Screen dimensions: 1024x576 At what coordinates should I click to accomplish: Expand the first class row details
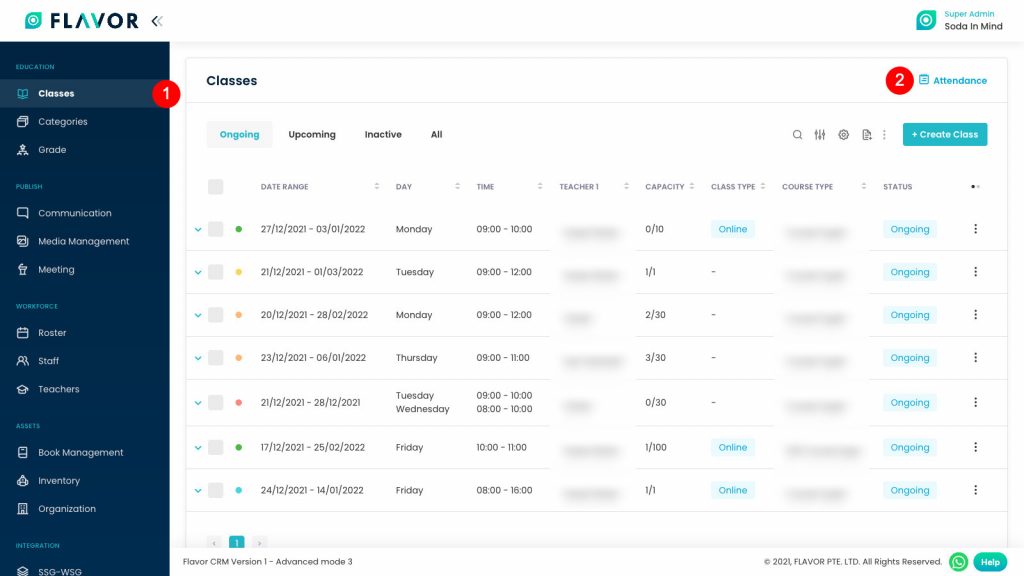click(196, 228)
